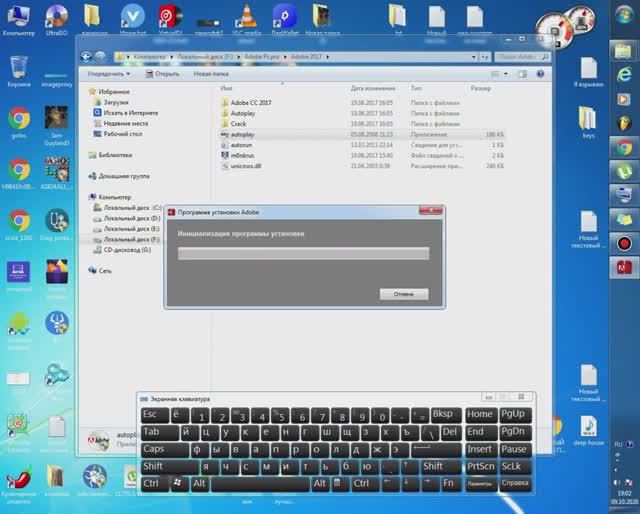Click the Chrome taskbar icon
The width and height of the screenshot is (640, 514).
(624, 147)
